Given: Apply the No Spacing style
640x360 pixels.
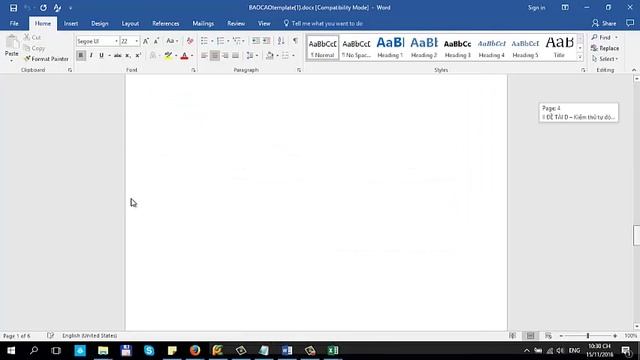Looking at the screenshot, I should click(x=356, y=48).
